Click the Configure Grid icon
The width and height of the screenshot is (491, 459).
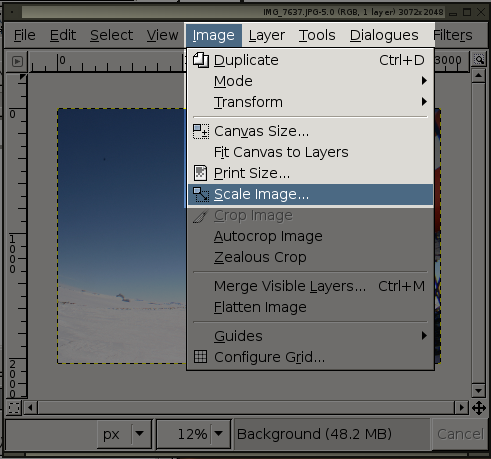click(200, 357)
